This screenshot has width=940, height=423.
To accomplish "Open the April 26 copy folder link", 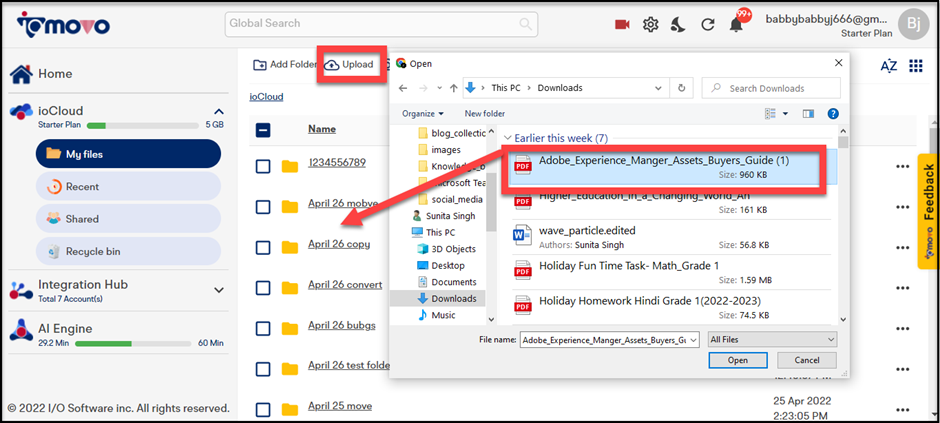I will [x=339, y=244].
